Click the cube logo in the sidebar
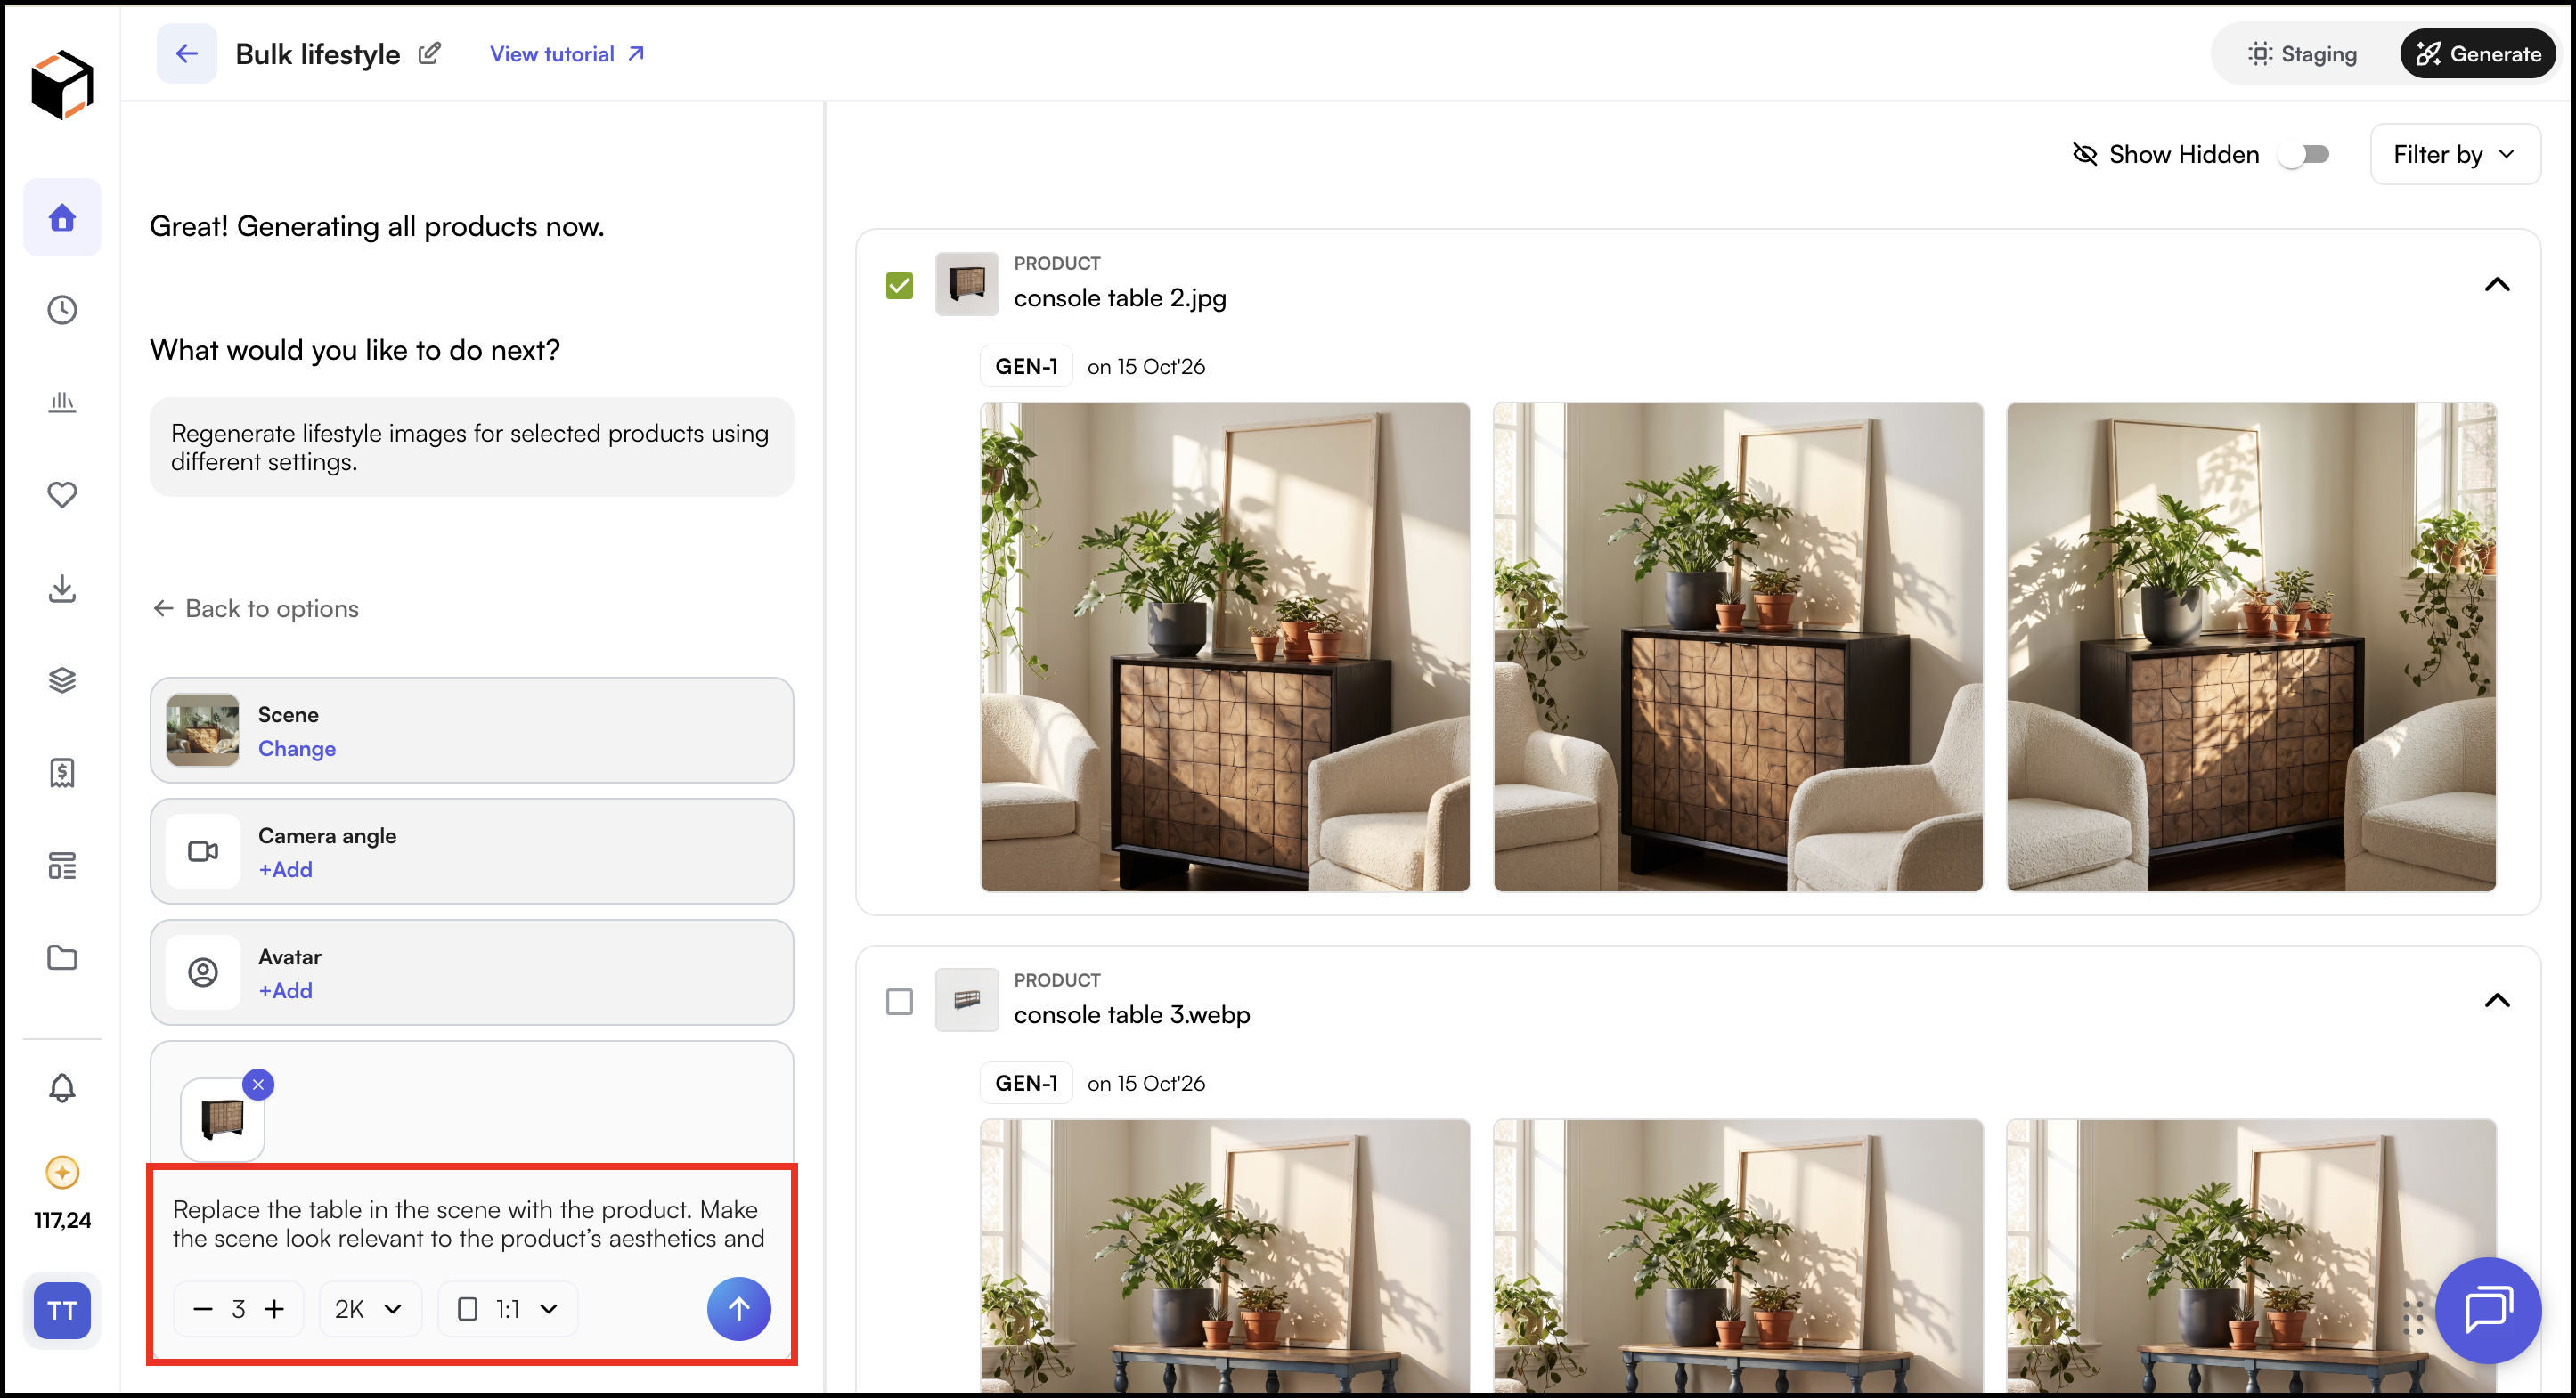Image resolution: width=2576 pixels, height=1398 pixels. 62,84
